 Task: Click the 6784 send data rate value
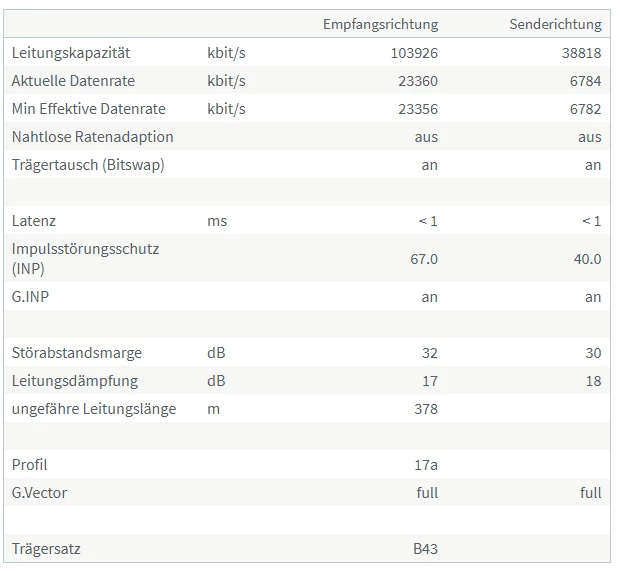tap(585, 81)
